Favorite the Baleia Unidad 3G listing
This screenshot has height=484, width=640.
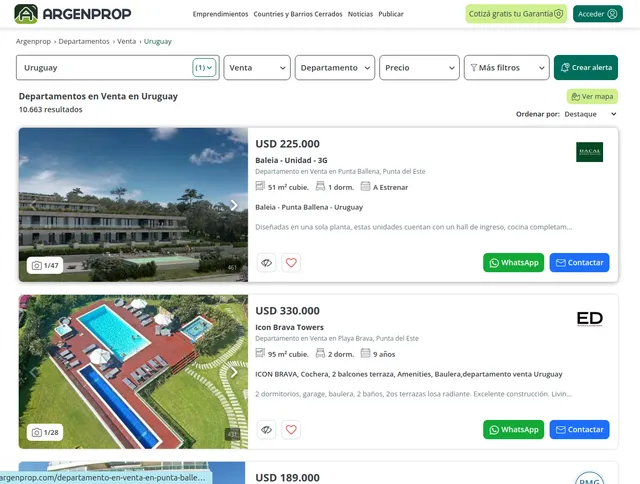pos(291,263)
